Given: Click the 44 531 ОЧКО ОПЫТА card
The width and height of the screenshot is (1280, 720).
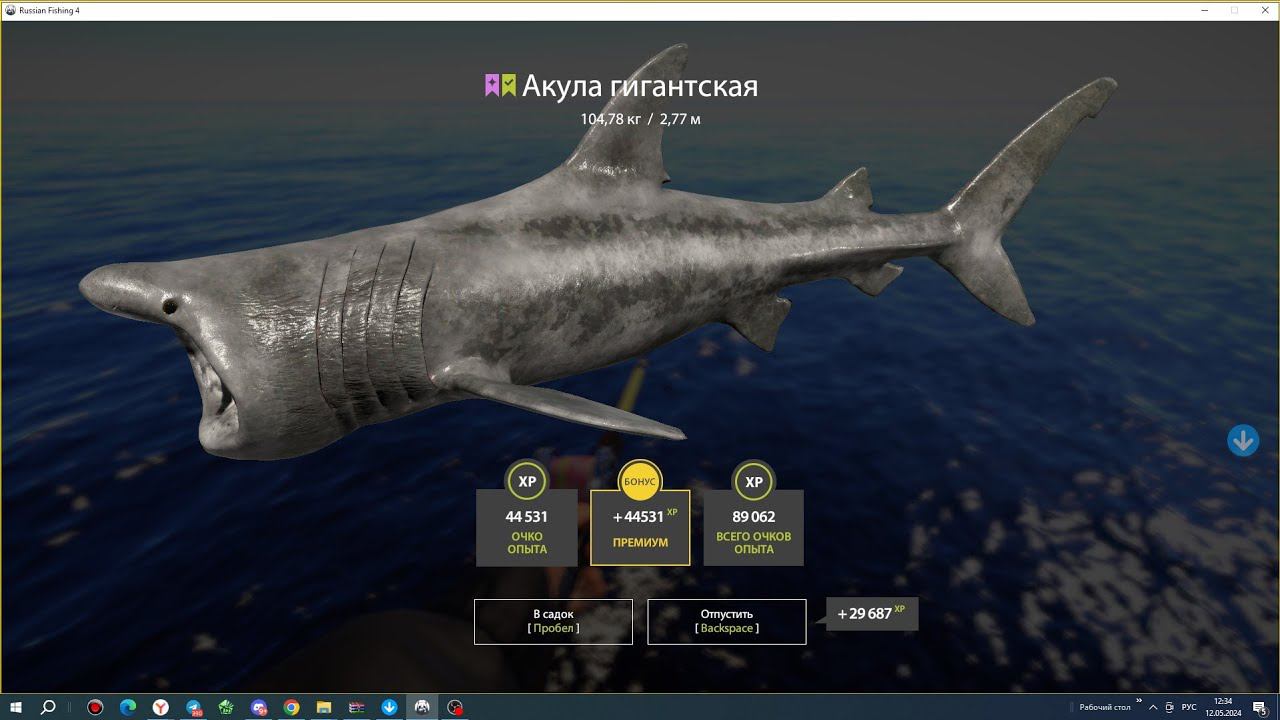Looking at the screenshot, I should coord(527,528).
